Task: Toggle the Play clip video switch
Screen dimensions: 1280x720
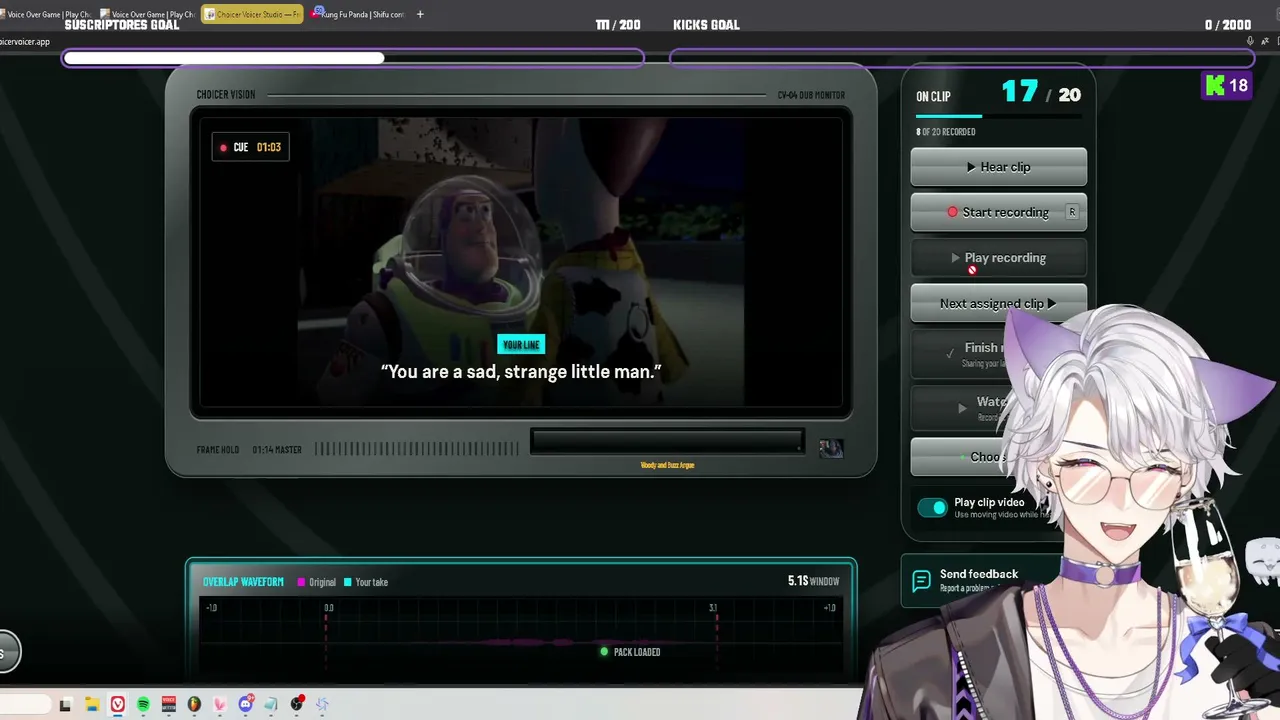Action: [x=932, y=508]
